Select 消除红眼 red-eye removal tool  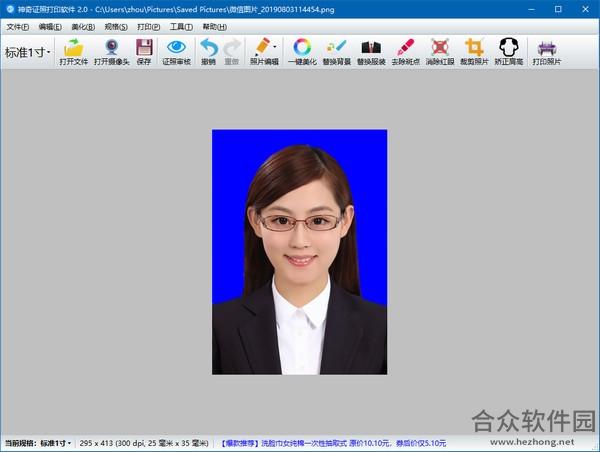point(440,52)
